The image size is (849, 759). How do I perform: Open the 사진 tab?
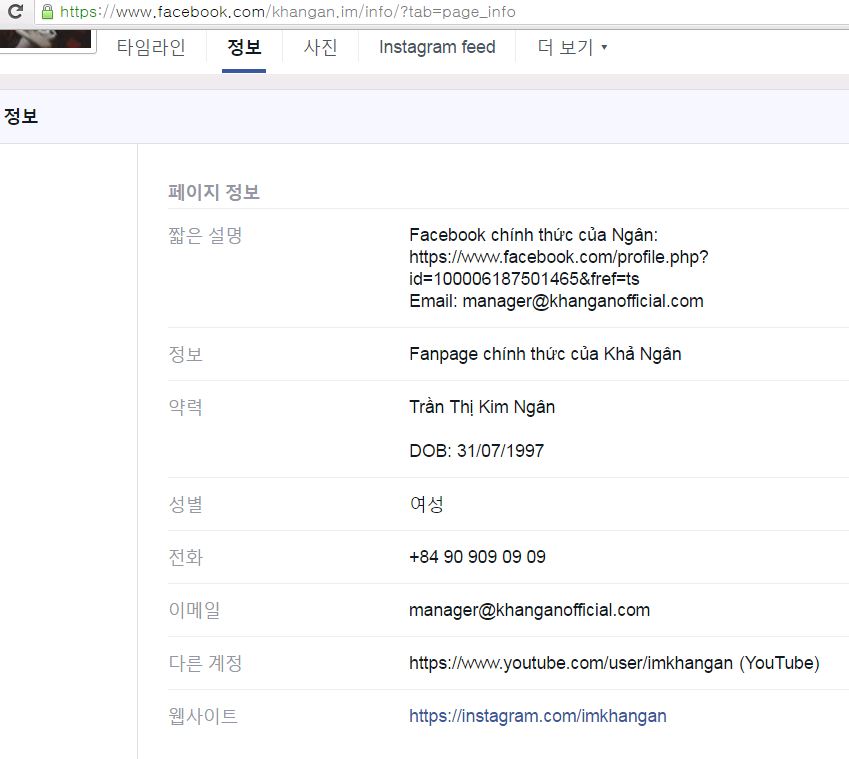click(x=320, y=48)
